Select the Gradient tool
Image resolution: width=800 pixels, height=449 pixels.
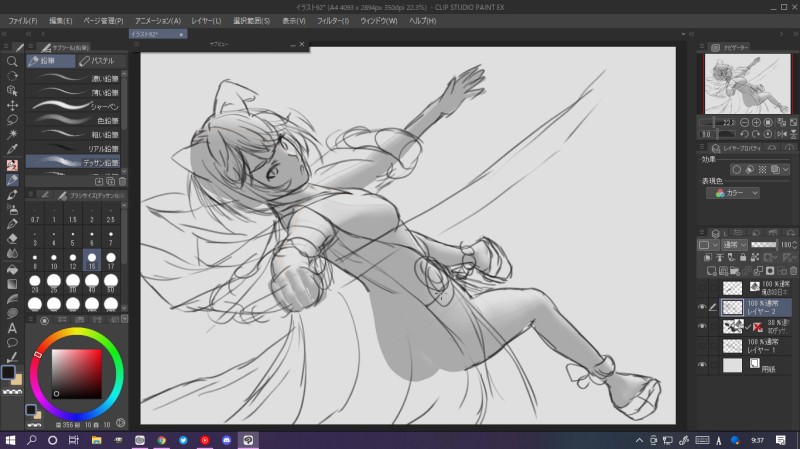[x=12, y=284]
